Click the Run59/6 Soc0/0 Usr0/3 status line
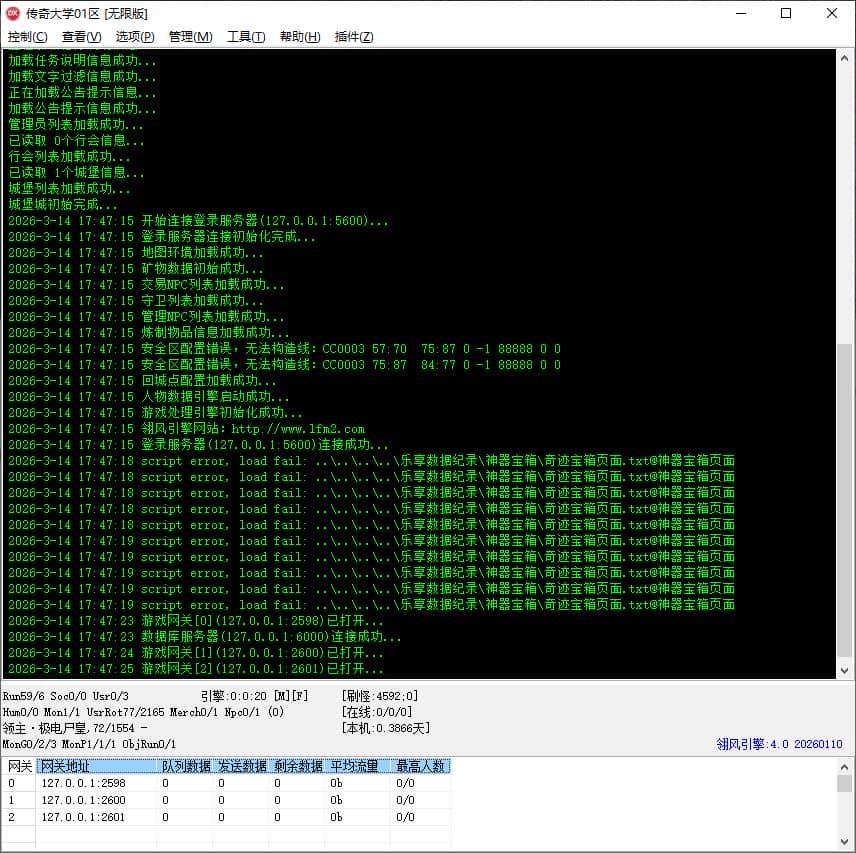The height and width of the screenshot is (853, 856). click(66, 696)
